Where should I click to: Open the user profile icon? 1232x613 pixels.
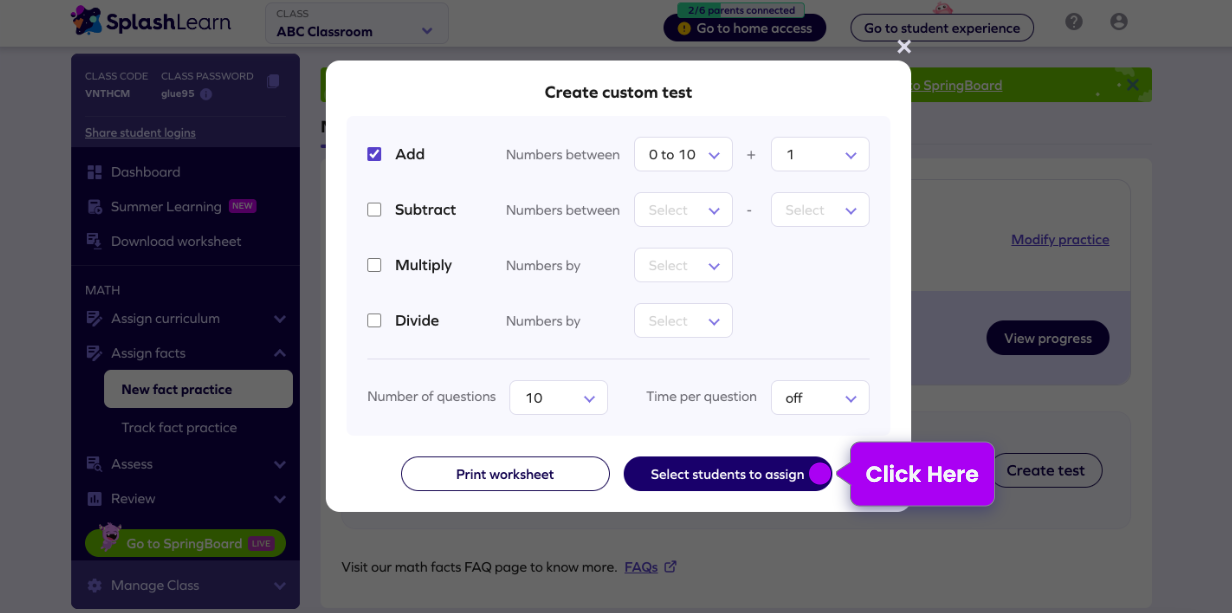pos(1118,22)
